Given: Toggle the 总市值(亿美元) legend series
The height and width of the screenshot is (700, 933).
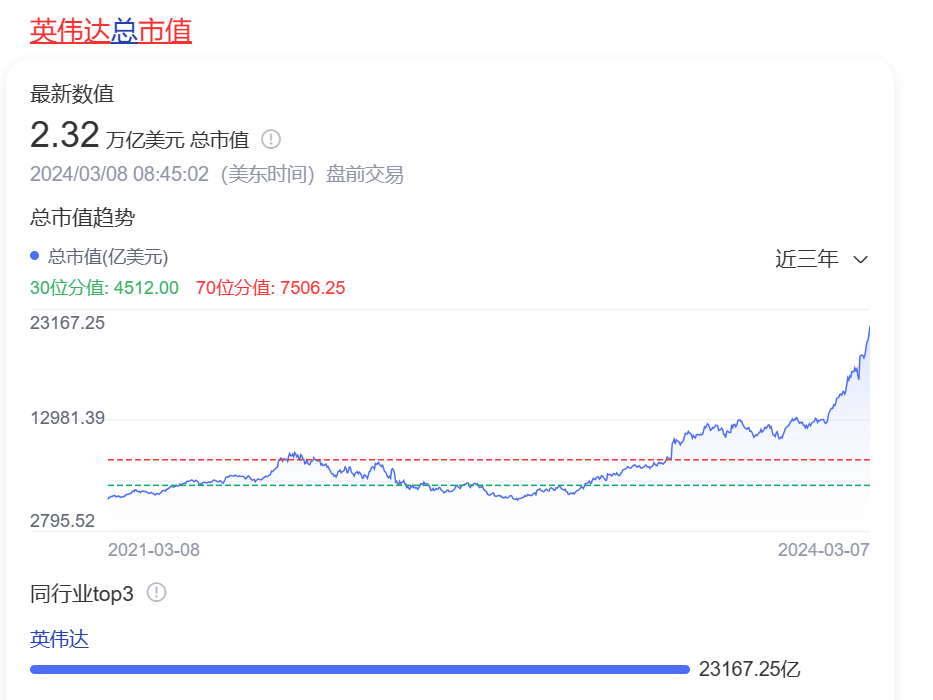Looking at the screenshot, I should 99,257.
